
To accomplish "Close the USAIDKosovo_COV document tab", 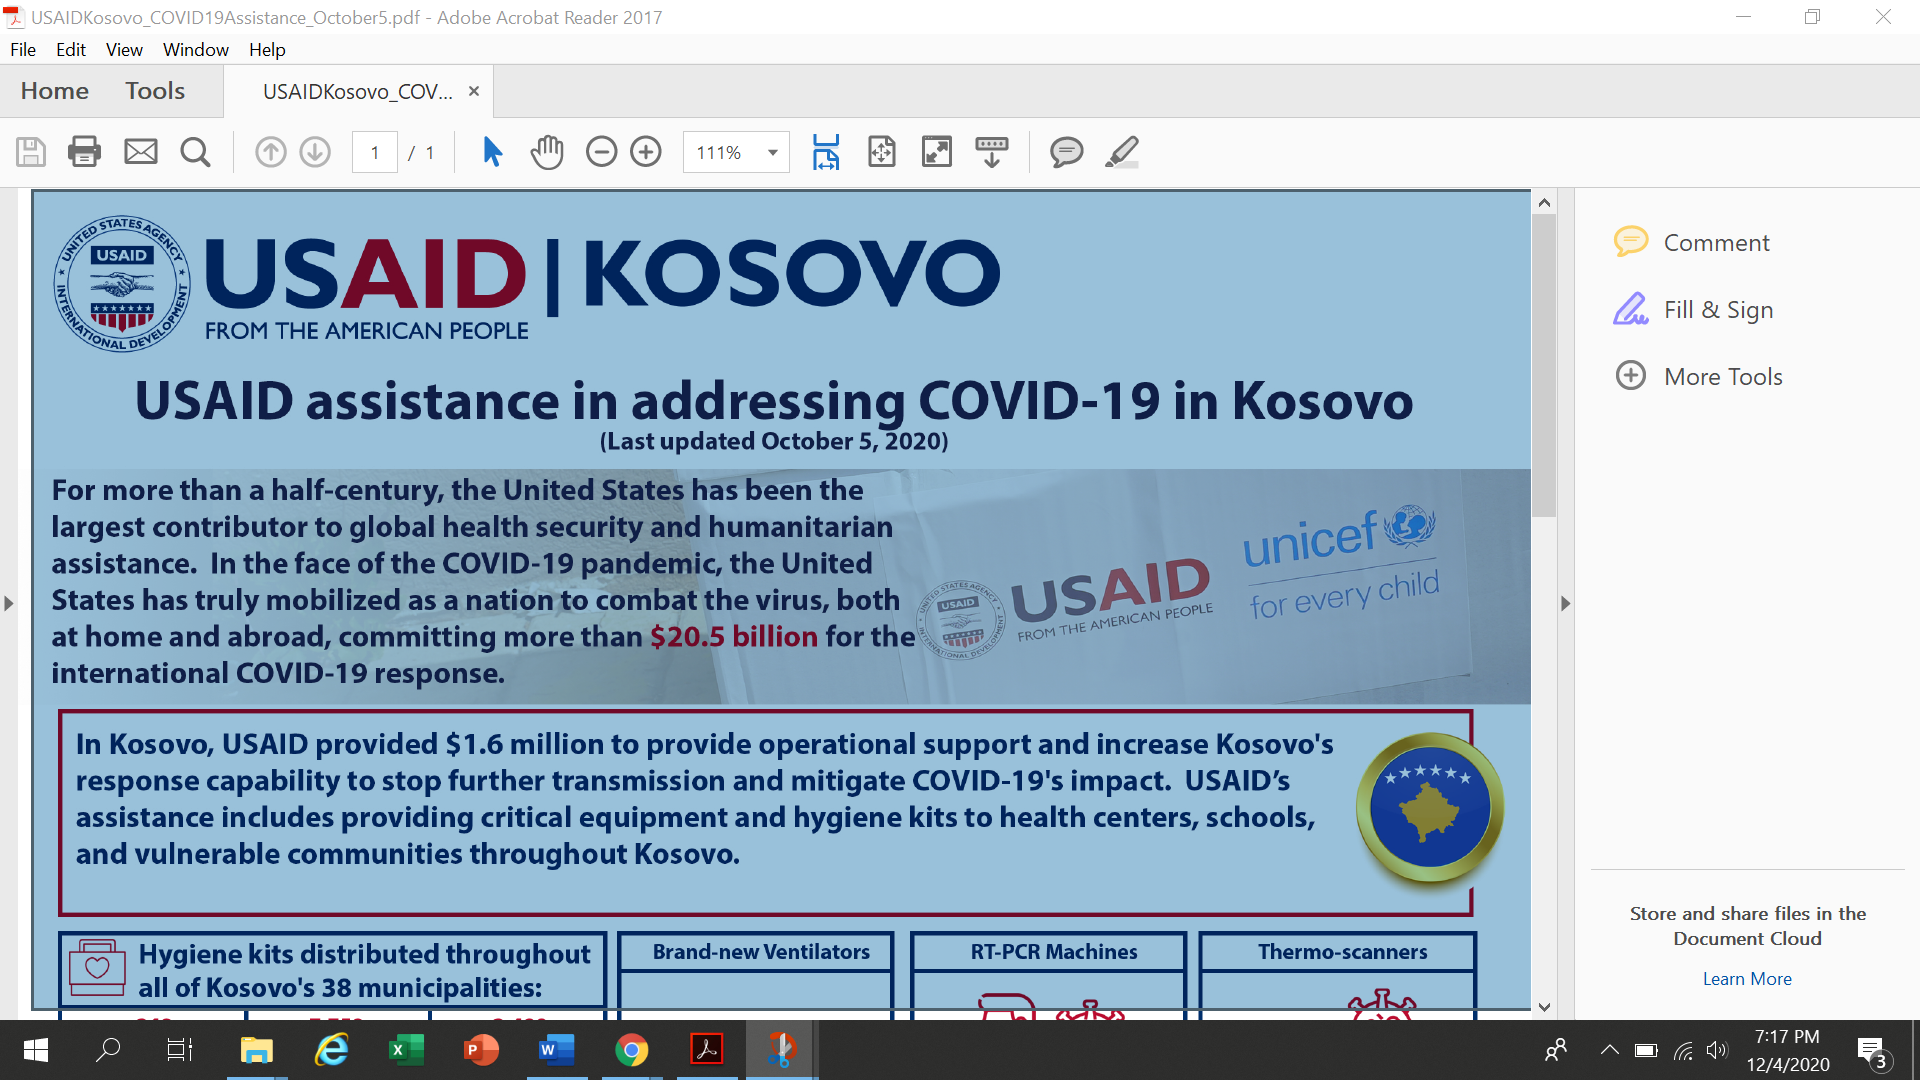I will pyautogui.click(x=474, y=91).
